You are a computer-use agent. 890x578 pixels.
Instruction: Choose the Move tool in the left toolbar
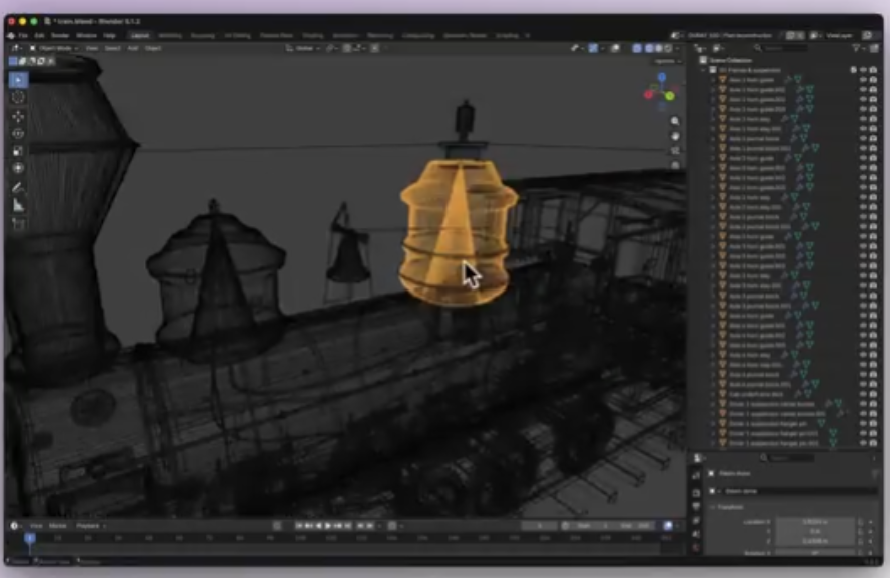point(18,117)
